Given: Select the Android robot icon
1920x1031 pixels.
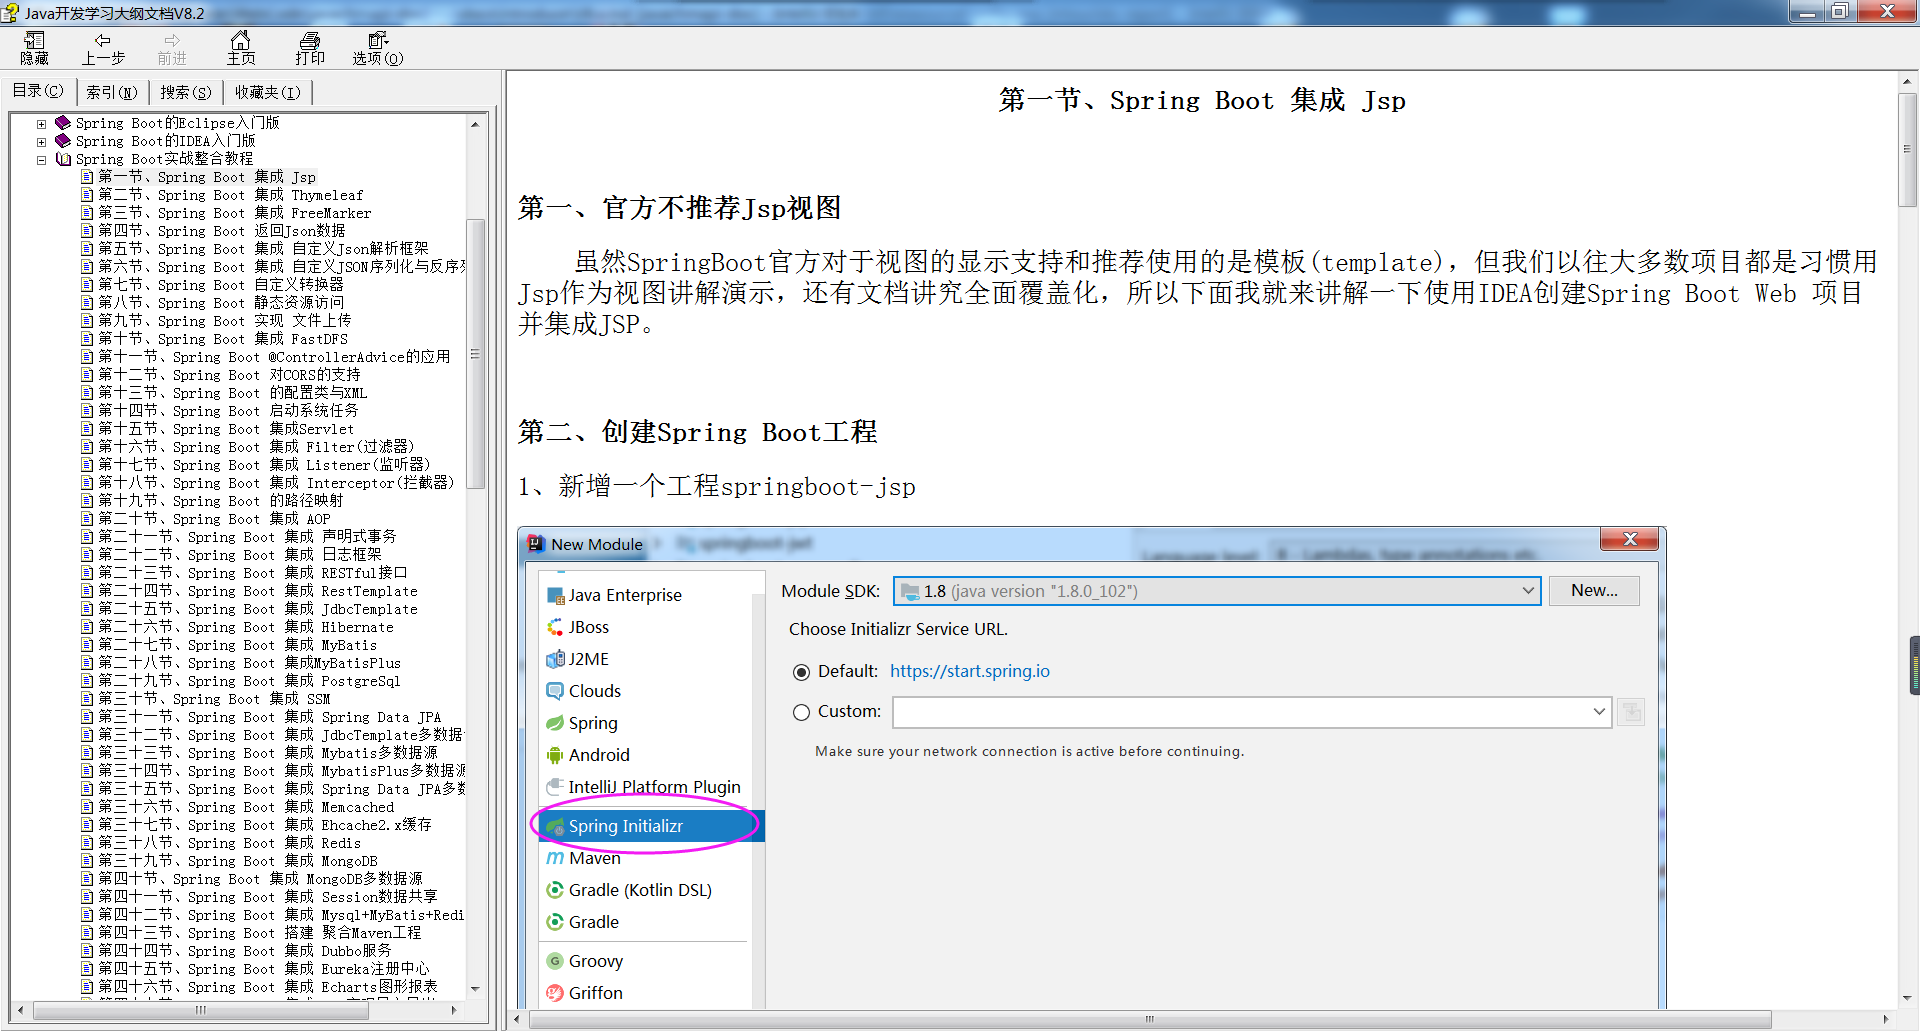Looking at the screenshot, I should [555, 755].
